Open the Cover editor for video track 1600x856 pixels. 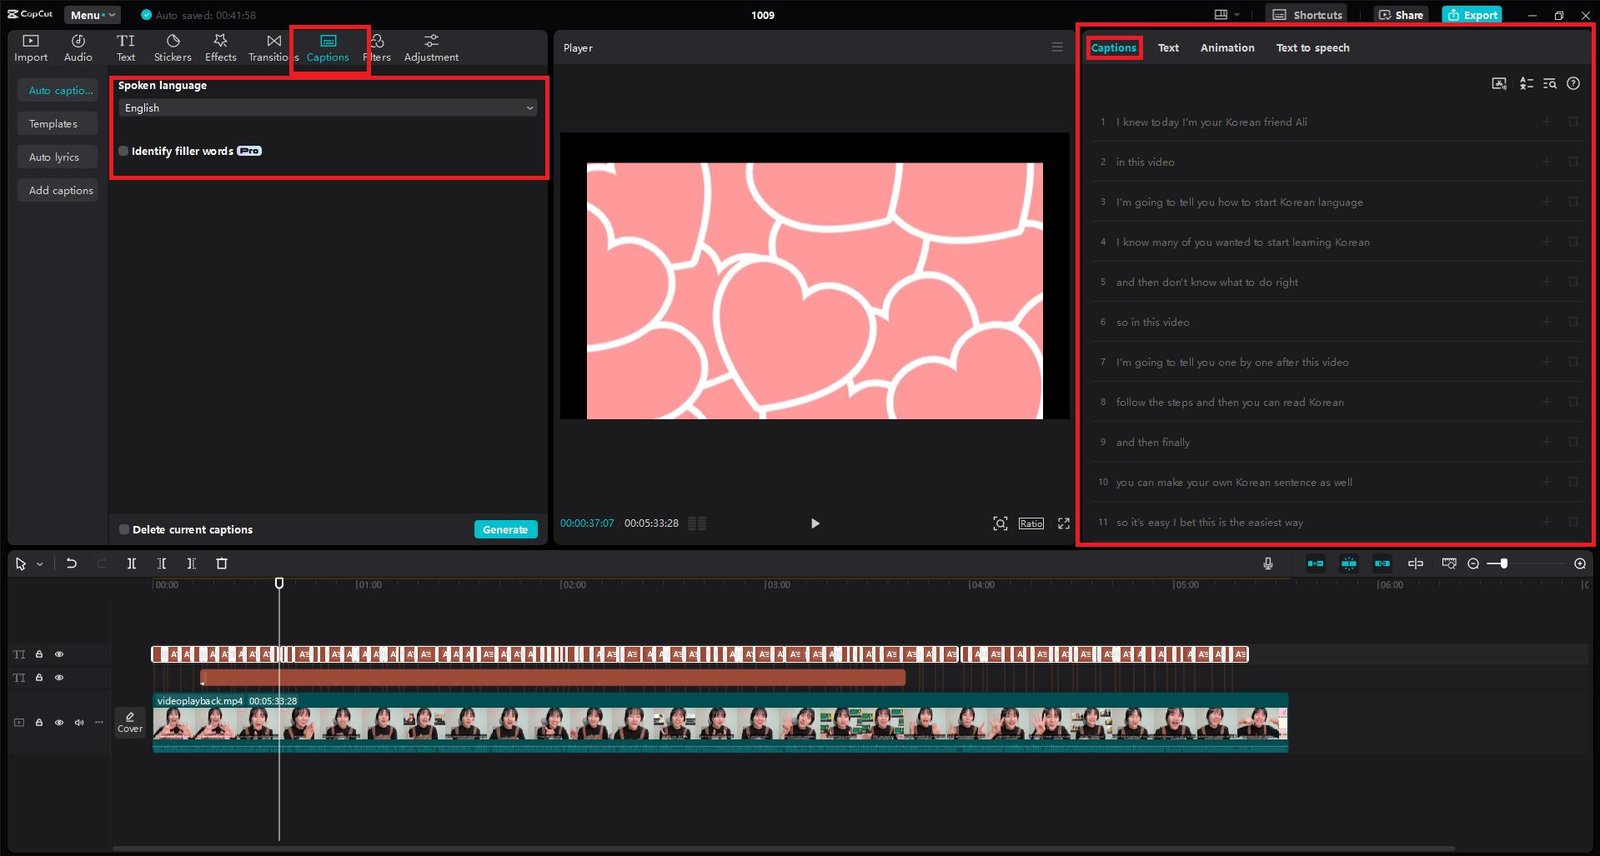tap(130, 722)
